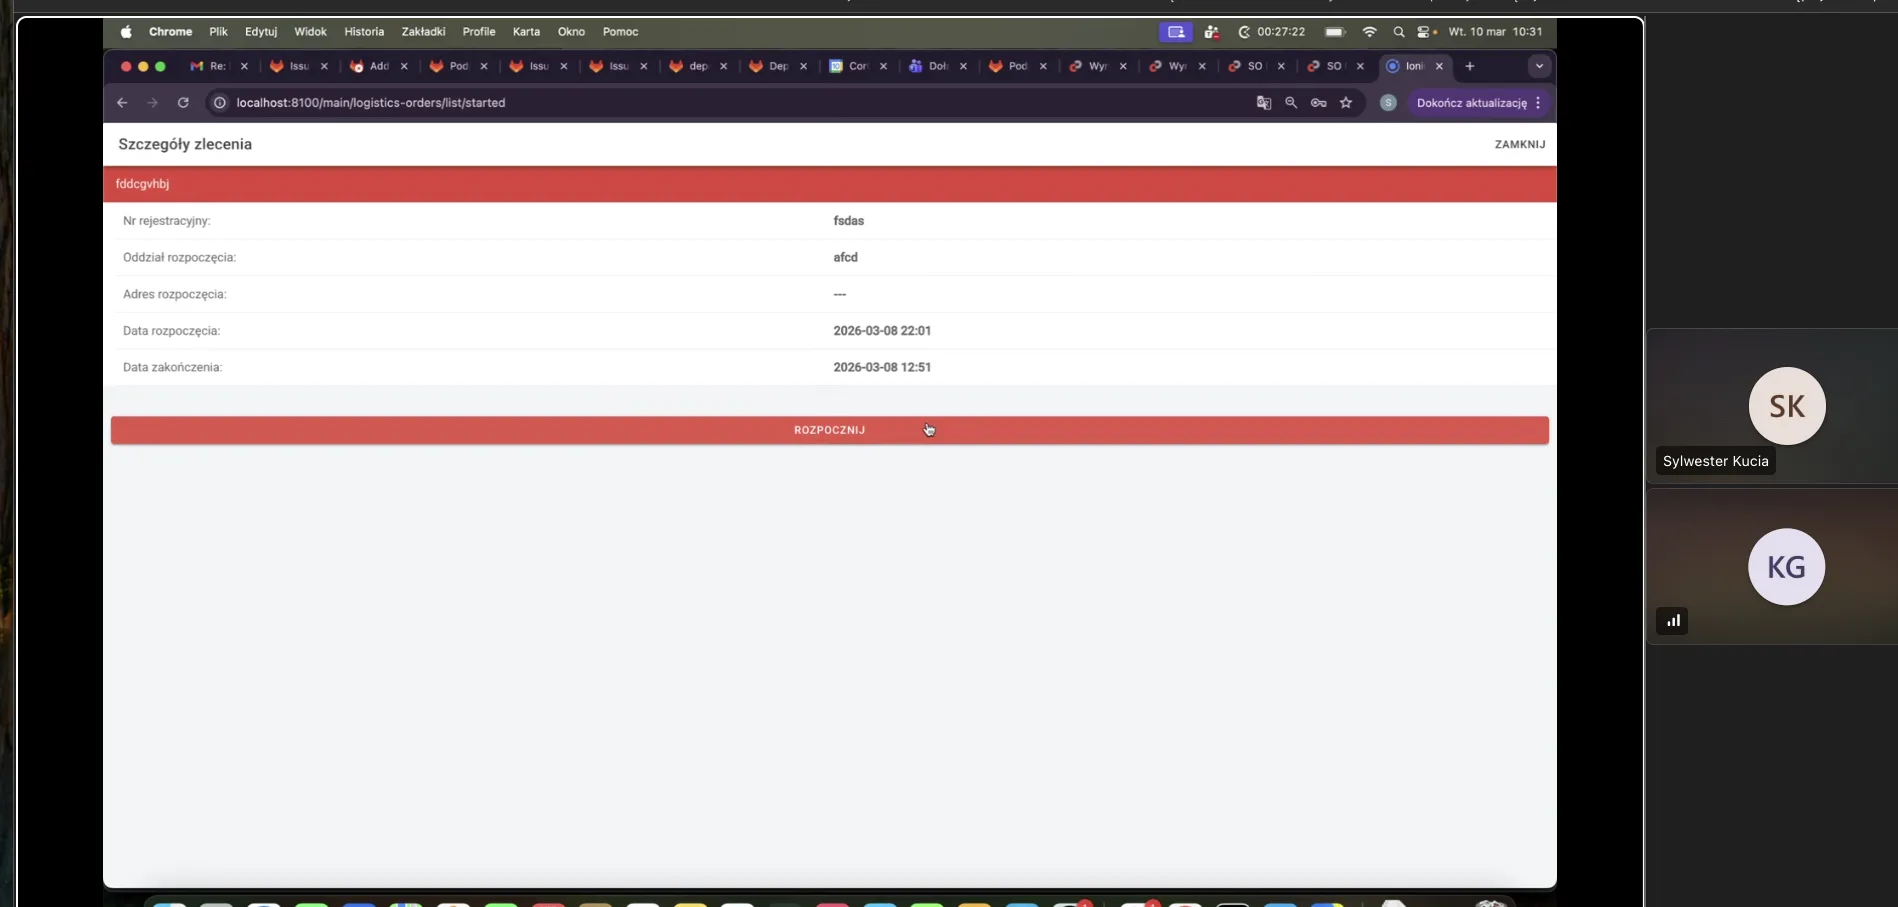1898x907 pixels.
Task: Open the Zakładki menu
Action: coord(423,32)
